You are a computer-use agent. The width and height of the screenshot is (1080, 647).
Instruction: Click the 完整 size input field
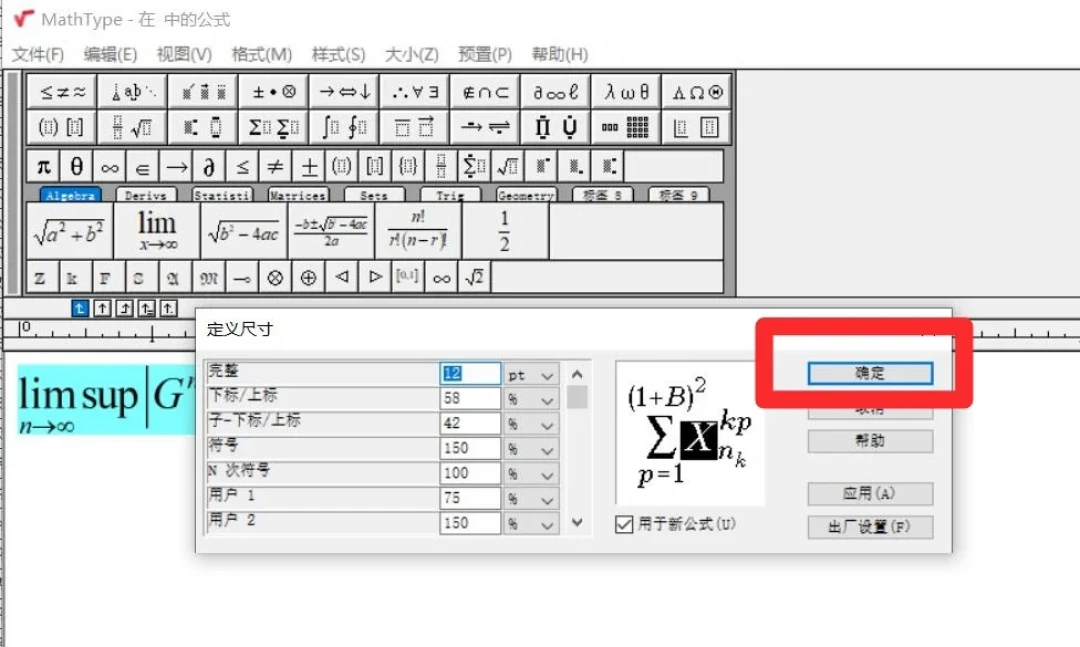470,373
